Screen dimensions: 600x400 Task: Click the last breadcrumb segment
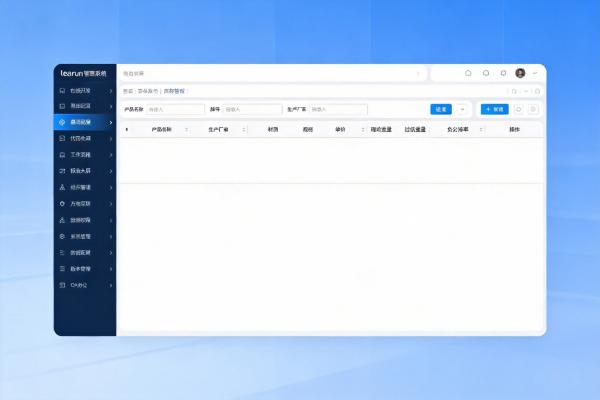click(174, 91)
